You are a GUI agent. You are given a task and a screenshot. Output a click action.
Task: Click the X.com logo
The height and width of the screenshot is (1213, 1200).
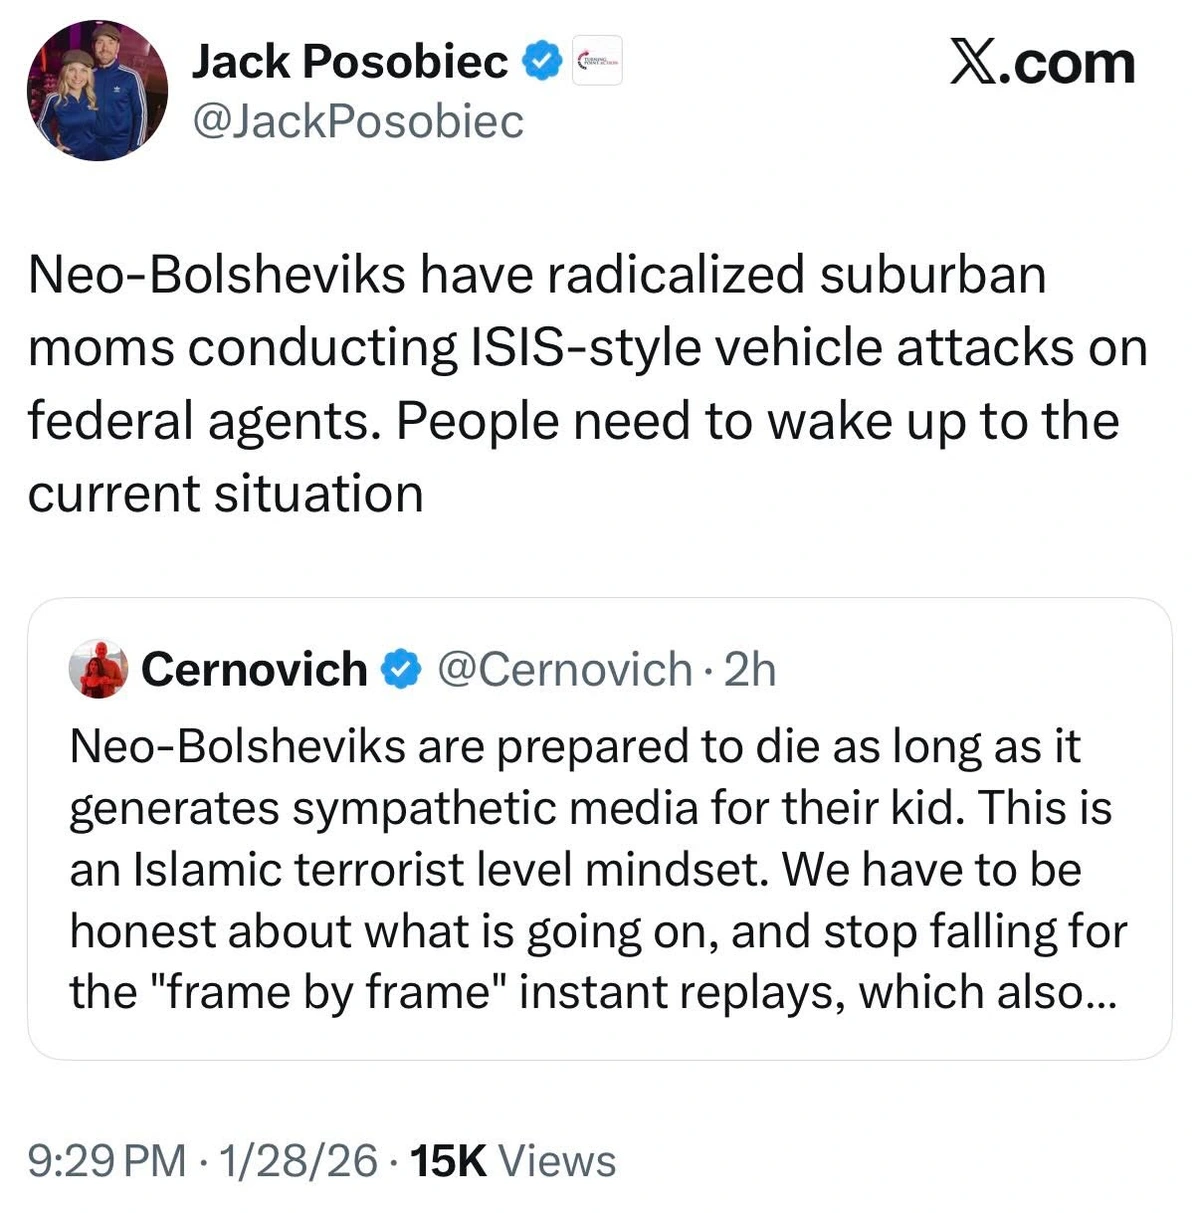pos(1041,63)
